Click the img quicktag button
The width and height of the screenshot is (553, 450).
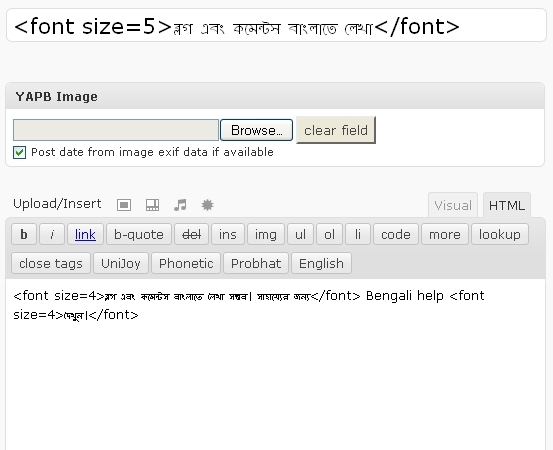coord(266,234)
